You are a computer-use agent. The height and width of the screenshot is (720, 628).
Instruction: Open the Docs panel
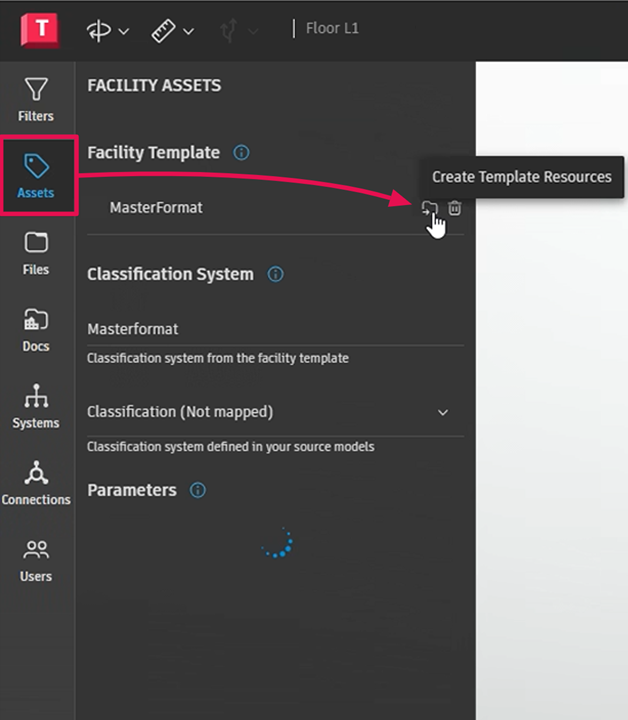pos(36,330)
